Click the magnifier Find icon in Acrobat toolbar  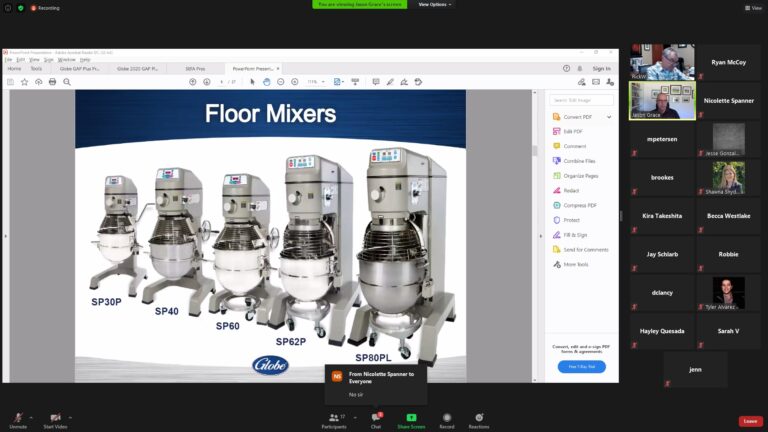point(67,82)
